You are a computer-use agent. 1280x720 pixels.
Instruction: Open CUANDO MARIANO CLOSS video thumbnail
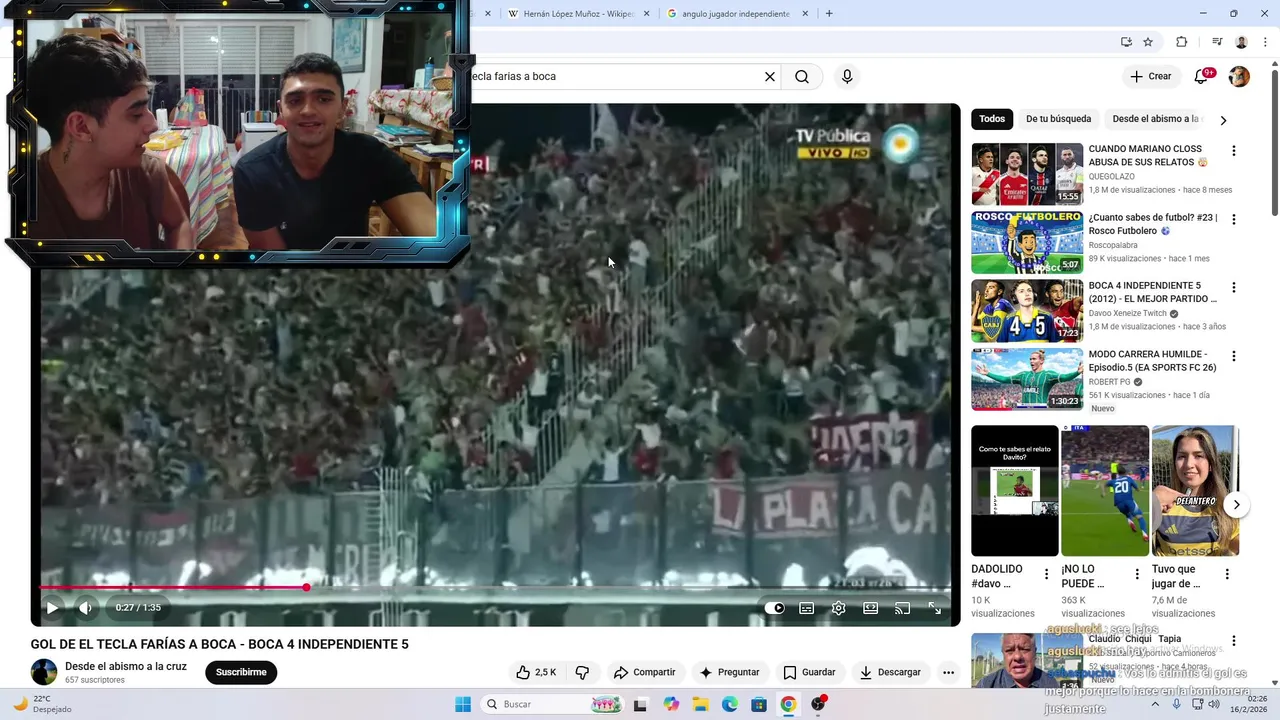(x=1027, y=174)
